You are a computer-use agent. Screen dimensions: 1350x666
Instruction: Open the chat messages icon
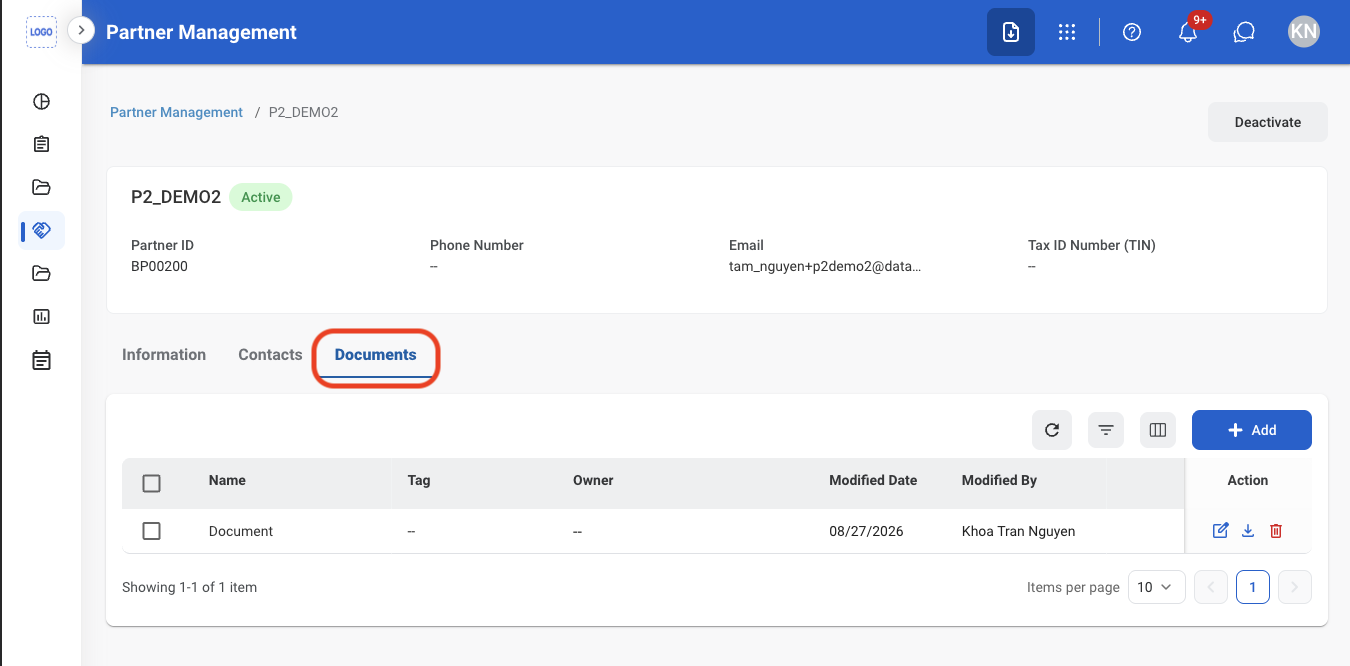pos(1244,32)
